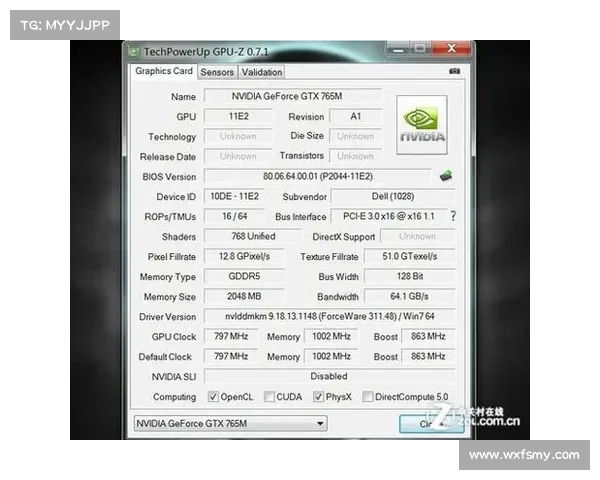Click the 'BIOS Version' label text
The height and width of the screenshot is (480, 600).
tap(169, 176)
